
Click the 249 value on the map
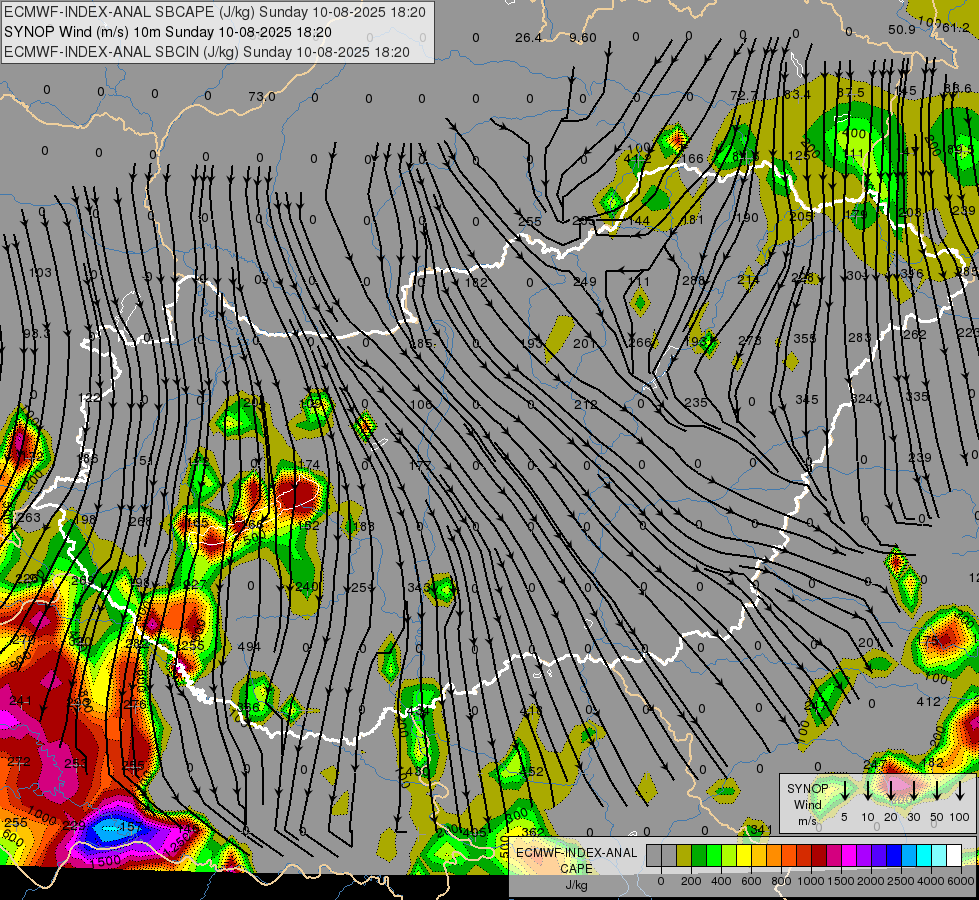click(585, 282)
